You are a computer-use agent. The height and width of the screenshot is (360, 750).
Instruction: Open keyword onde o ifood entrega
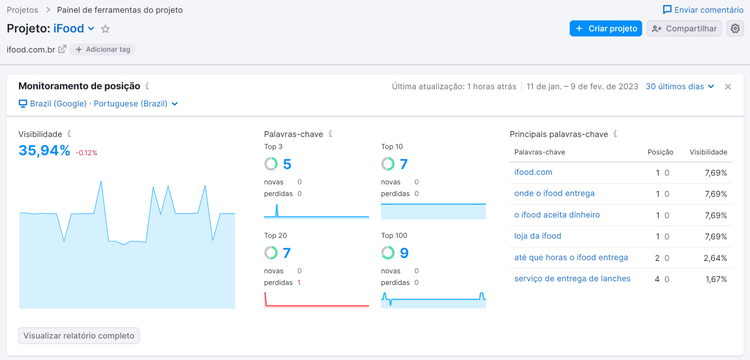[x=554, y=194]
